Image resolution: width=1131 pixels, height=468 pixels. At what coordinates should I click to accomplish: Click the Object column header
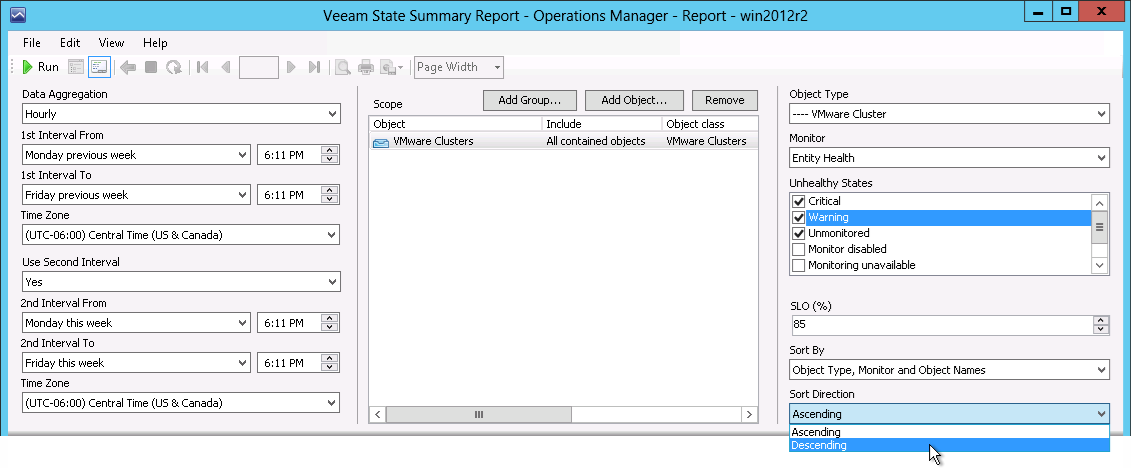tap(455, 124)
